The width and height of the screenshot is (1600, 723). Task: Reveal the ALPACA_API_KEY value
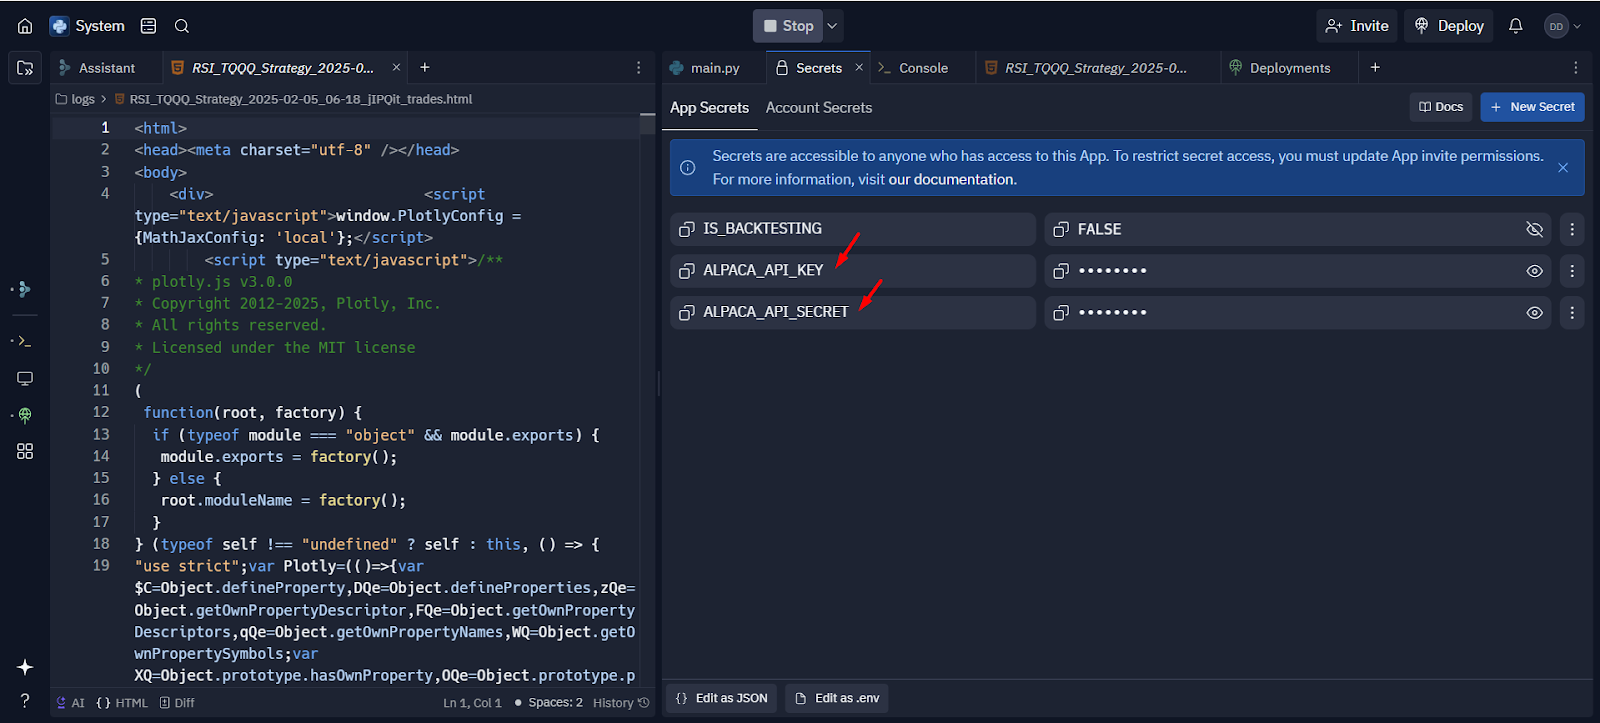[x=1534, y=271]
